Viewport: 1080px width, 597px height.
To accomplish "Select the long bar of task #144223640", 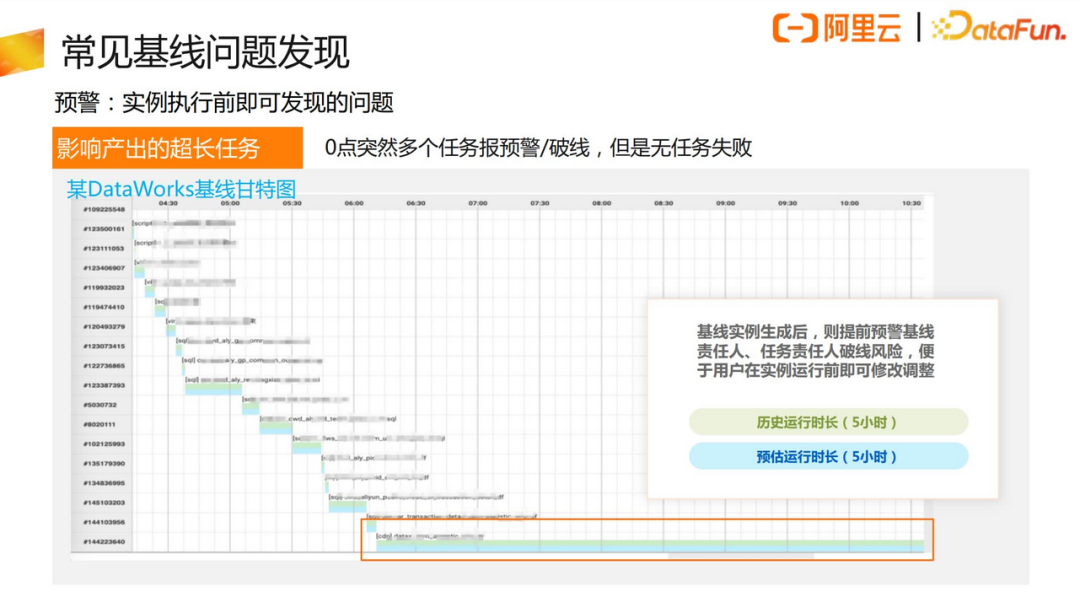I will pos(648,545).
